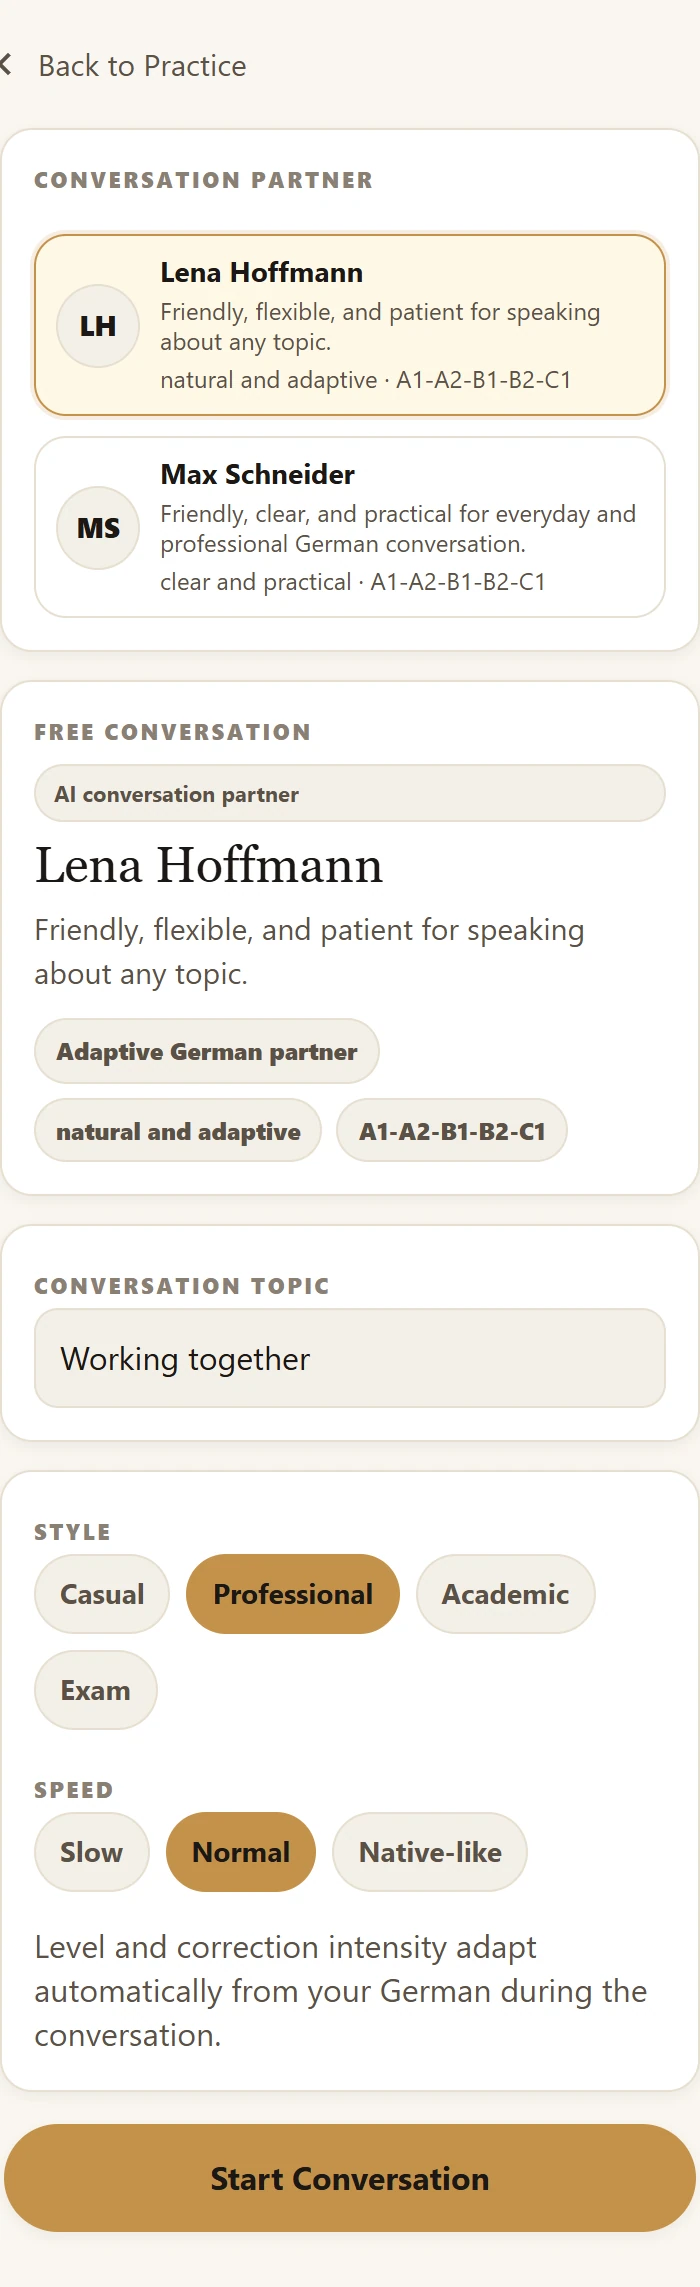Viewport: 700px width, 2287px height.
Task: Click the MS avatar circle
Action: click(98, 528)
